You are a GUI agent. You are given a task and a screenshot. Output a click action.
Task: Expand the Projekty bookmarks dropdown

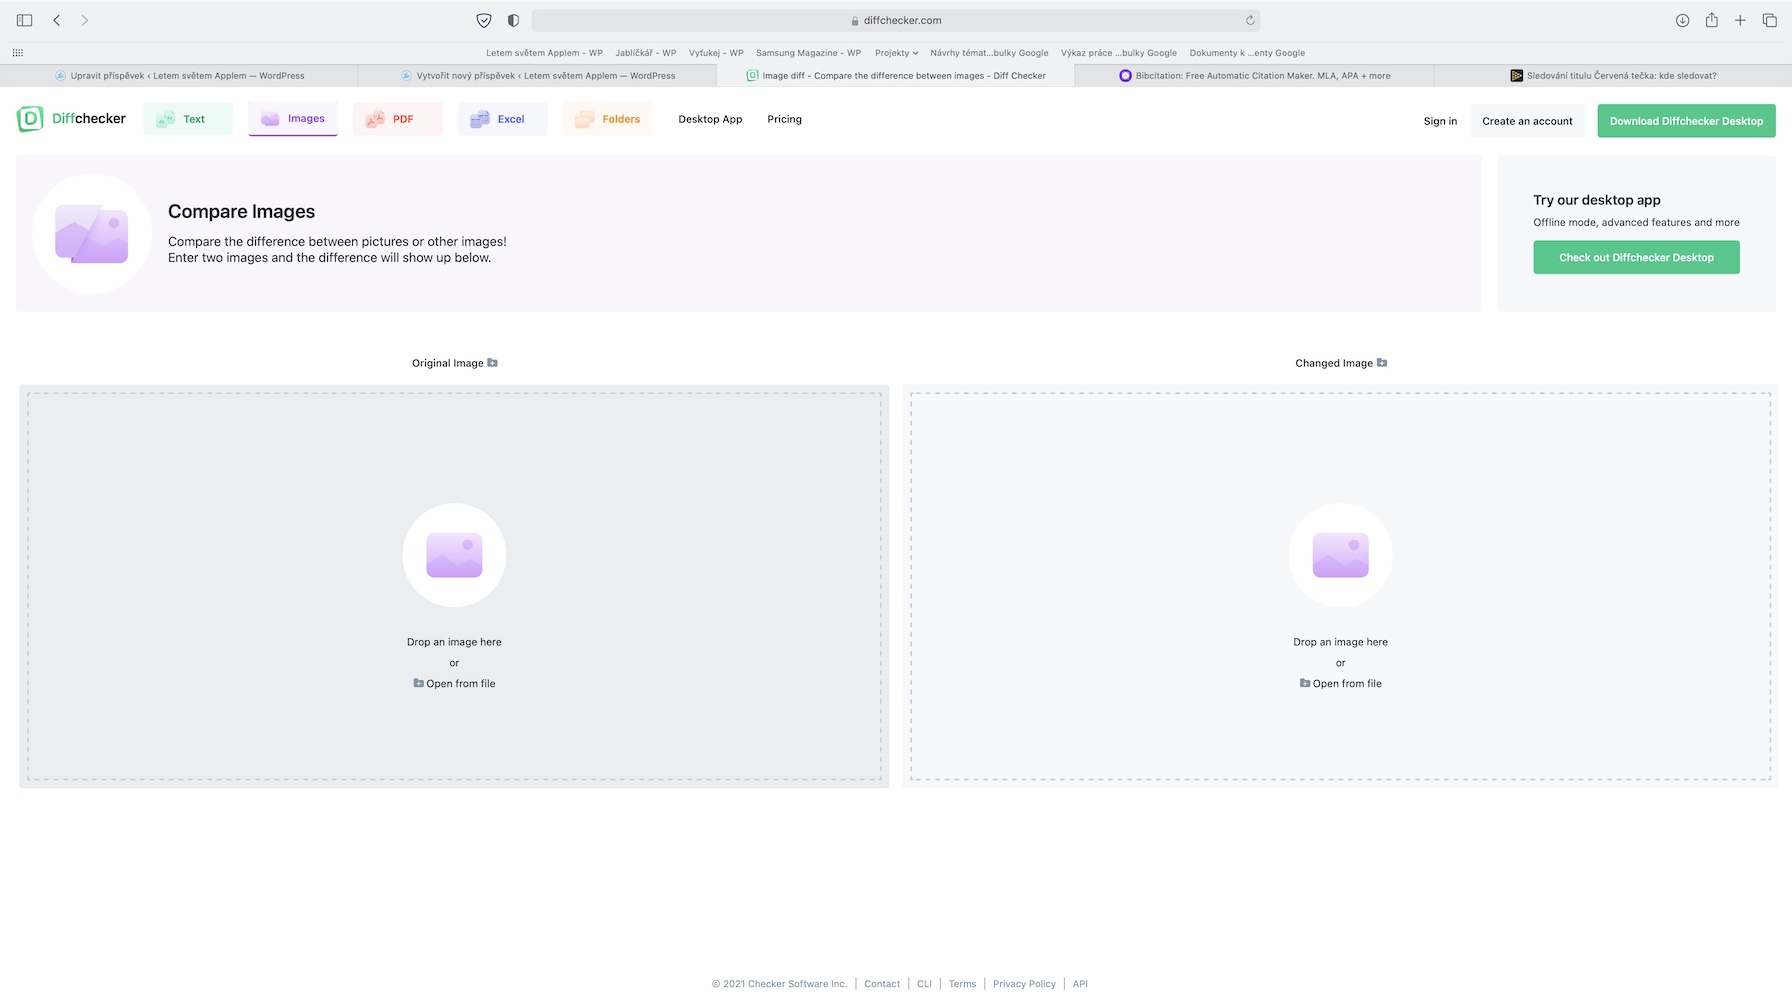[896, 53]
